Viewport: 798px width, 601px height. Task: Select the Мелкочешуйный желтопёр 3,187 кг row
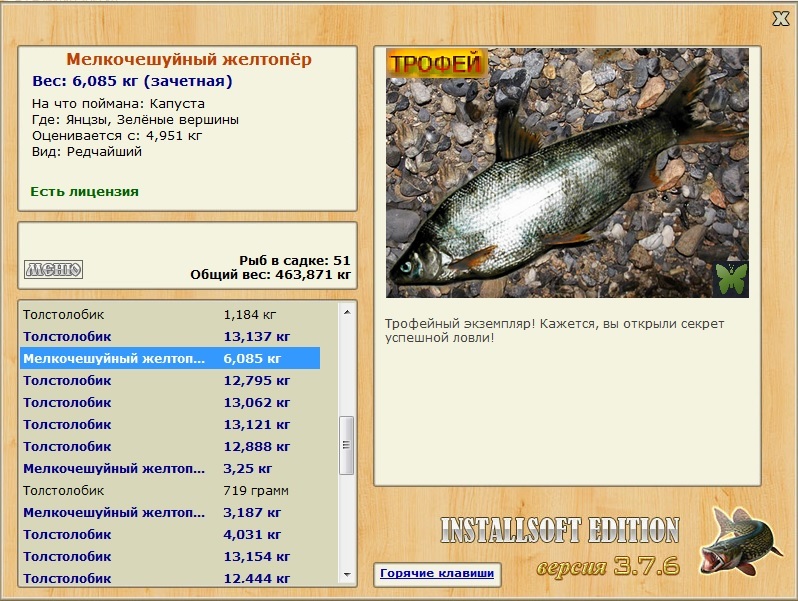point(170,512)
